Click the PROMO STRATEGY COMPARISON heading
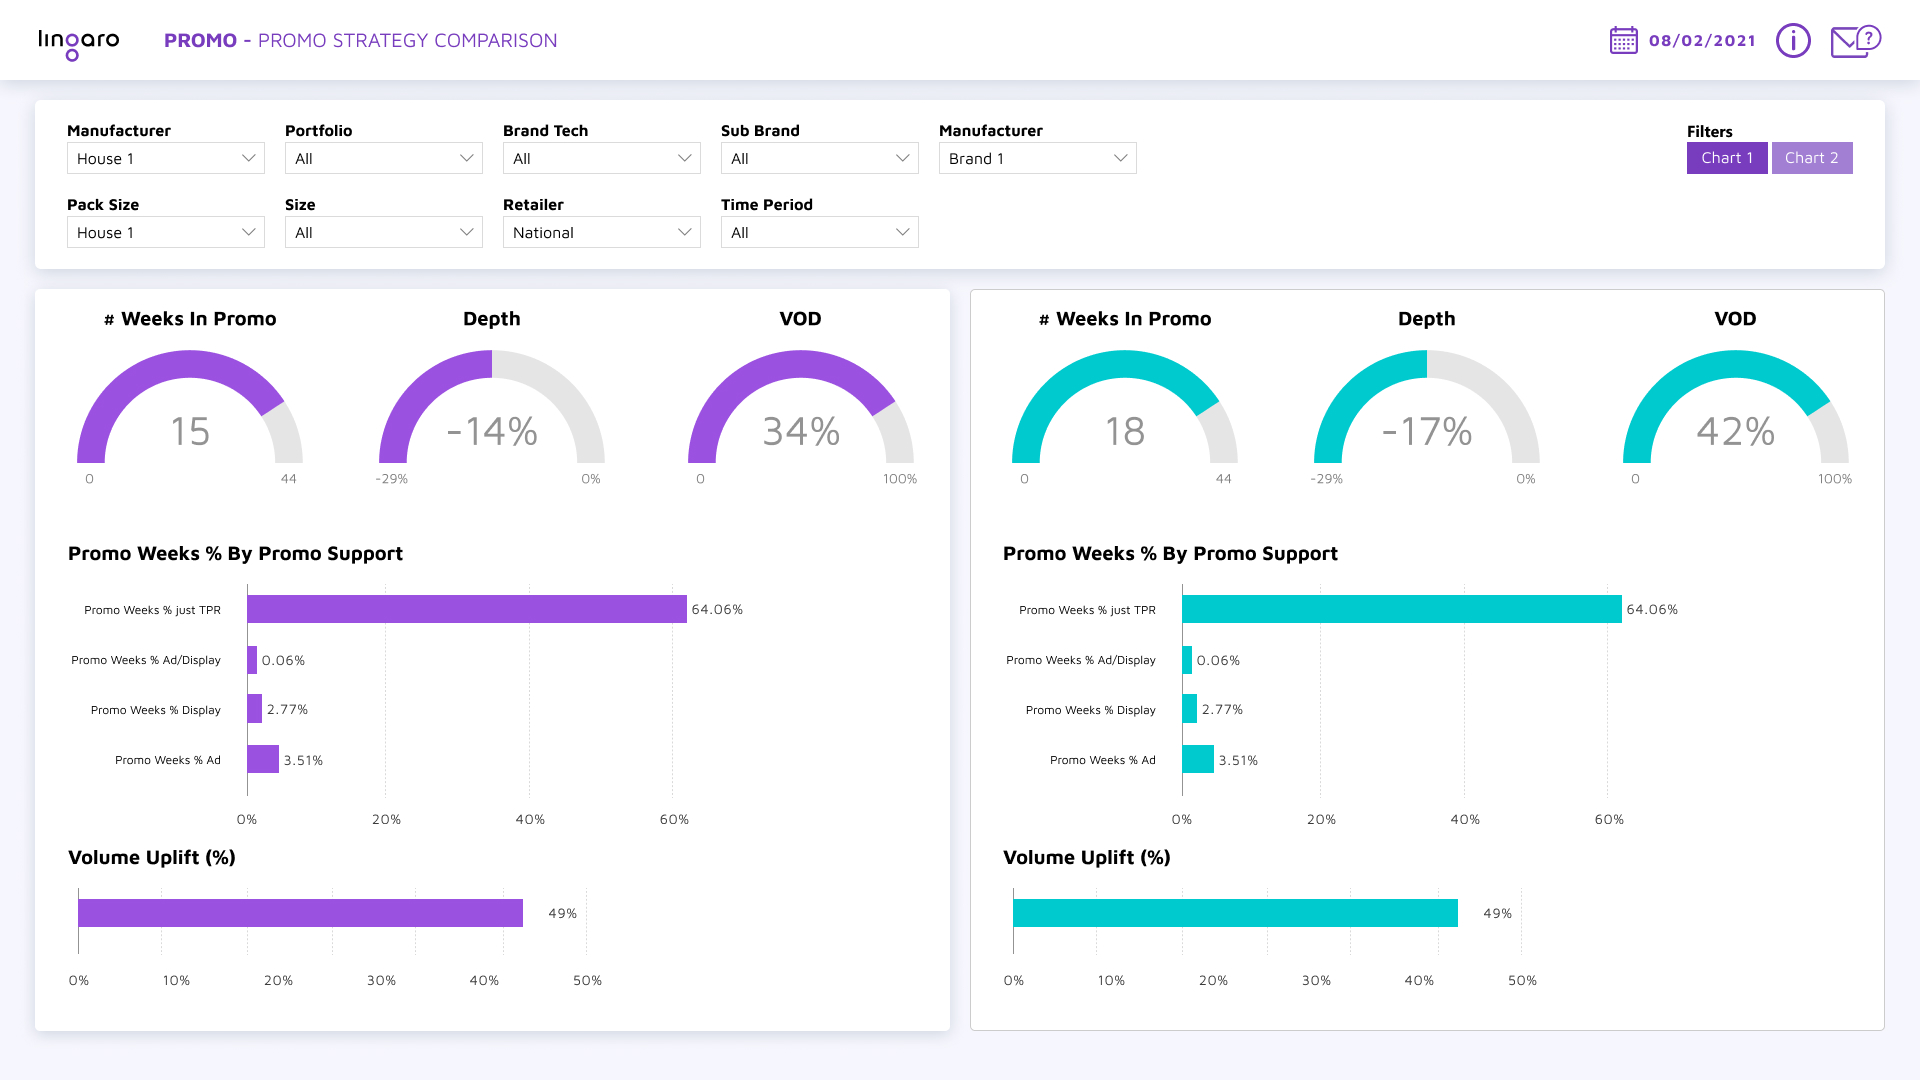 point(407,40)
